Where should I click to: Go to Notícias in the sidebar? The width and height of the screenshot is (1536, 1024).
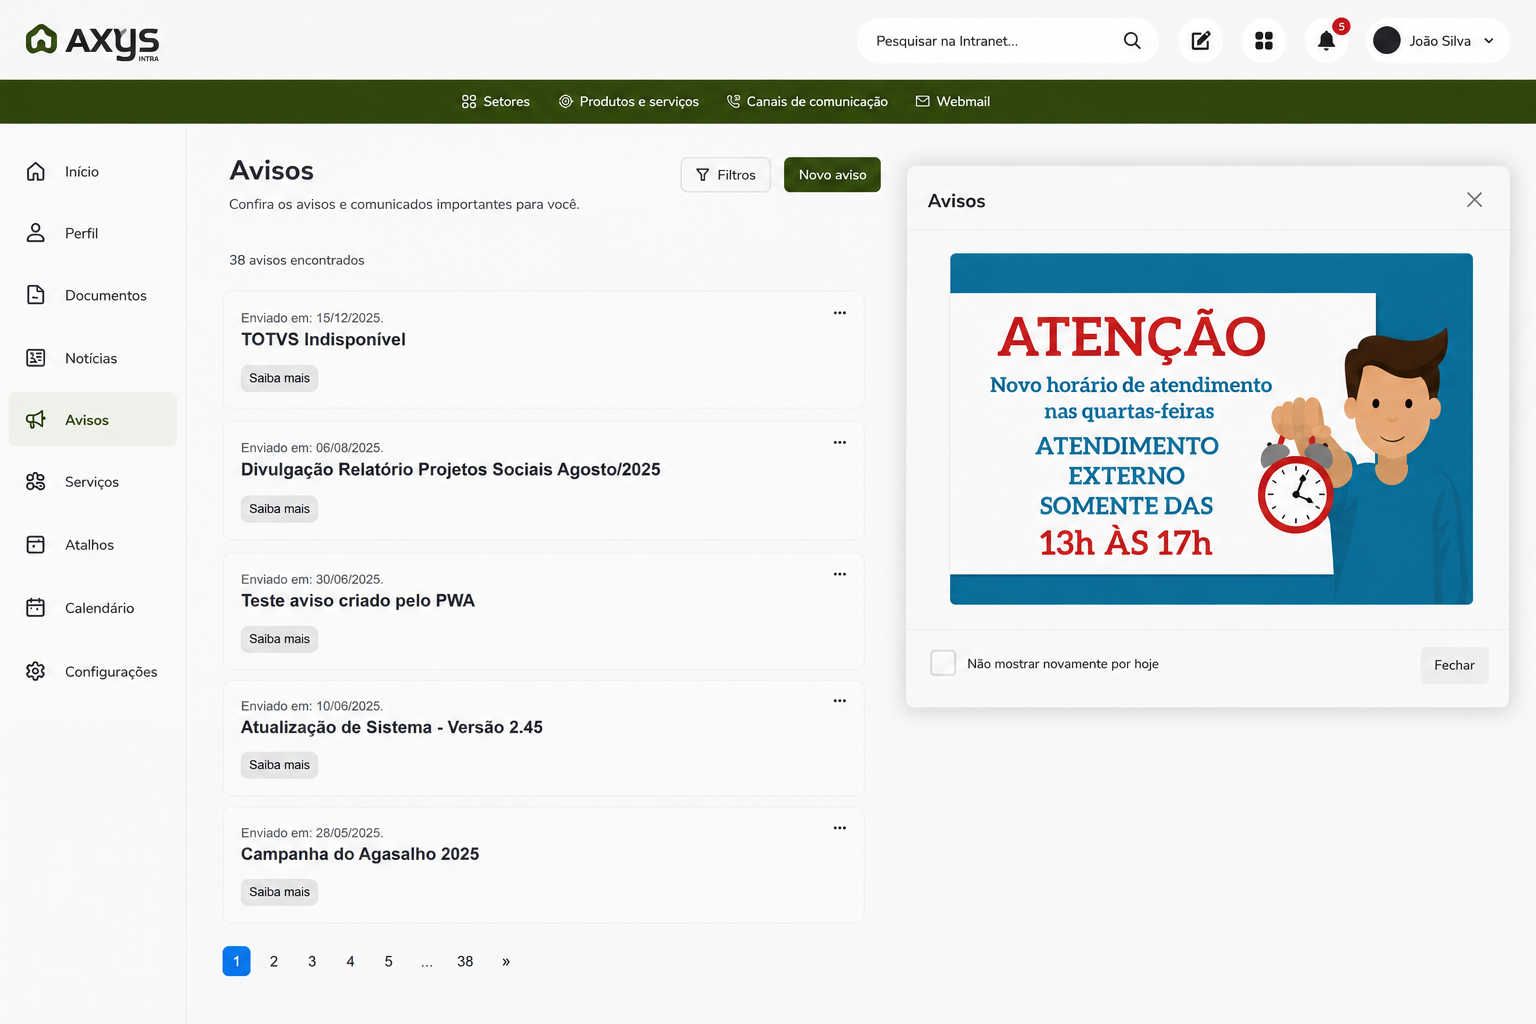(93, 358)
